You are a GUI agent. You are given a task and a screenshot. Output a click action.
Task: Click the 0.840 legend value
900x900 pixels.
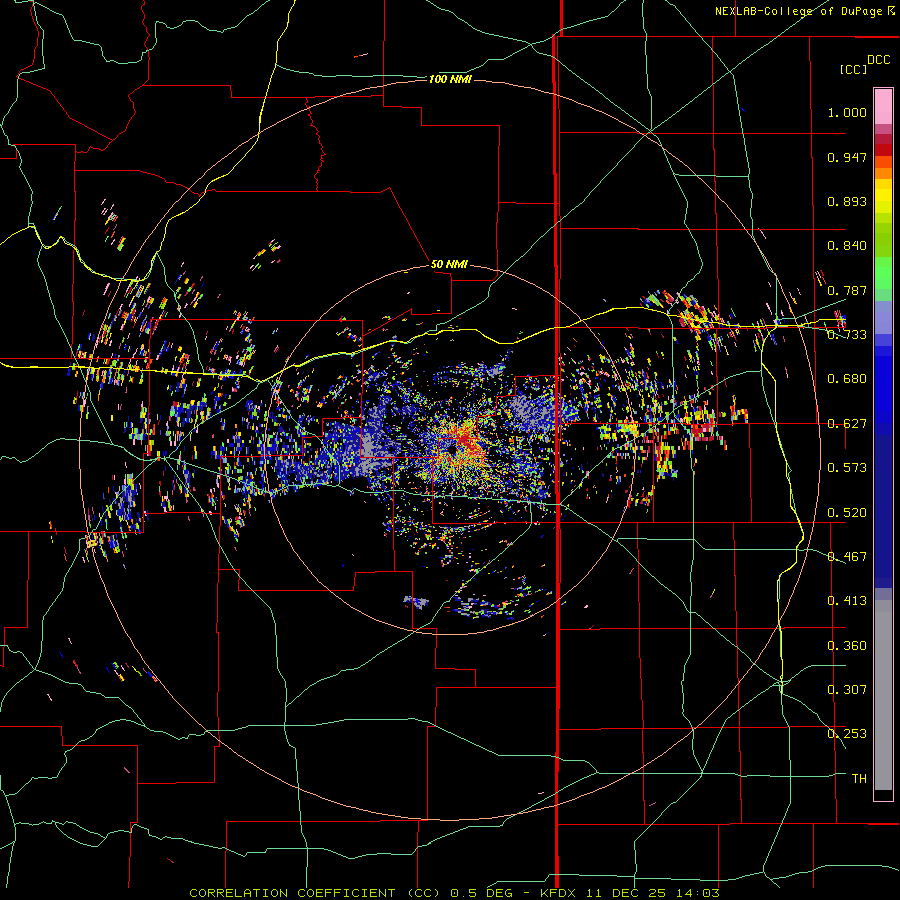point(847,246)
